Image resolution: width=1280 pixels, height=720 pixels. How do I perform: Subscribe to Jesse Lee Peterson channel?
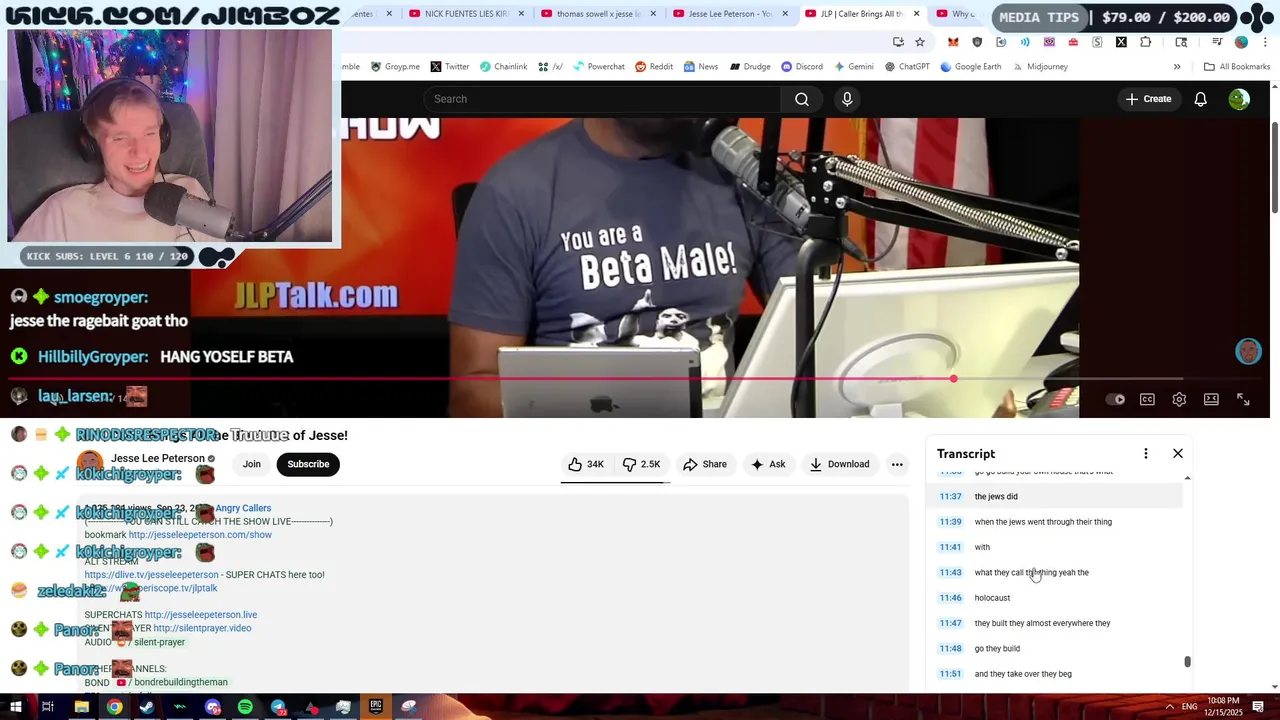(x=308, y=464)
